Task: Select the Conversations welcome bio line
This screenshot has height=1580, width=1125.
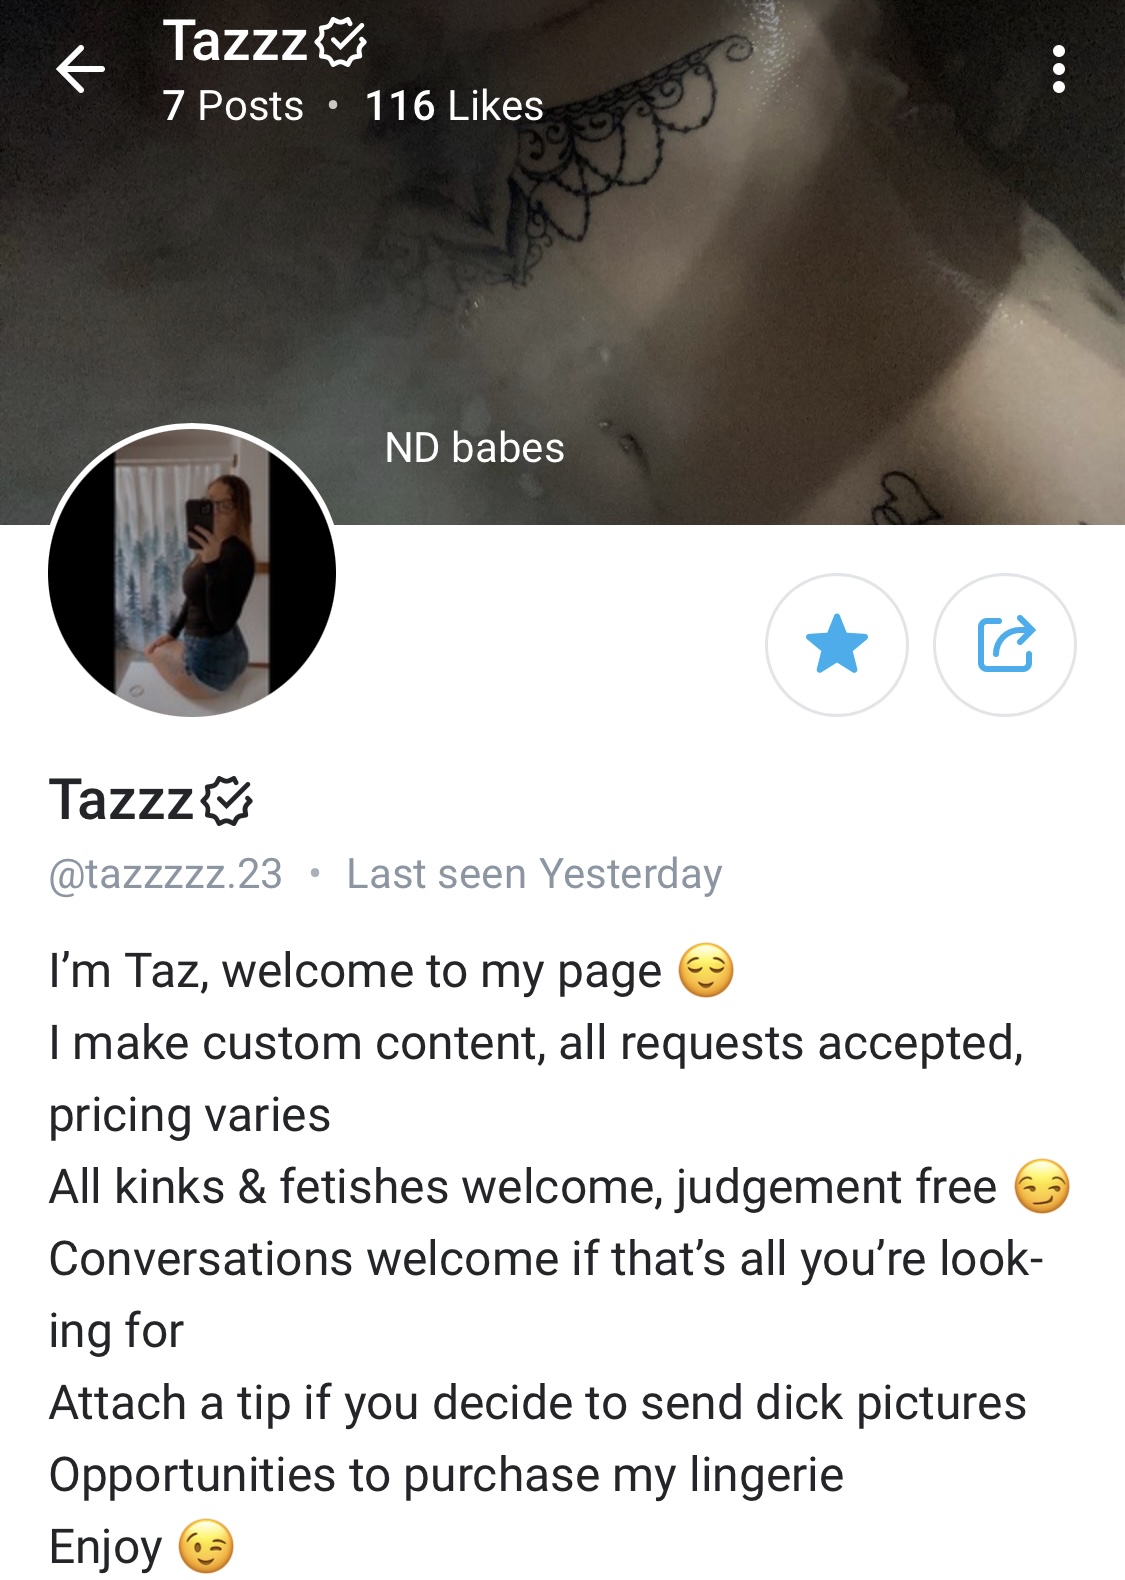Action: pyautogui.click(x=546, y=1295)
